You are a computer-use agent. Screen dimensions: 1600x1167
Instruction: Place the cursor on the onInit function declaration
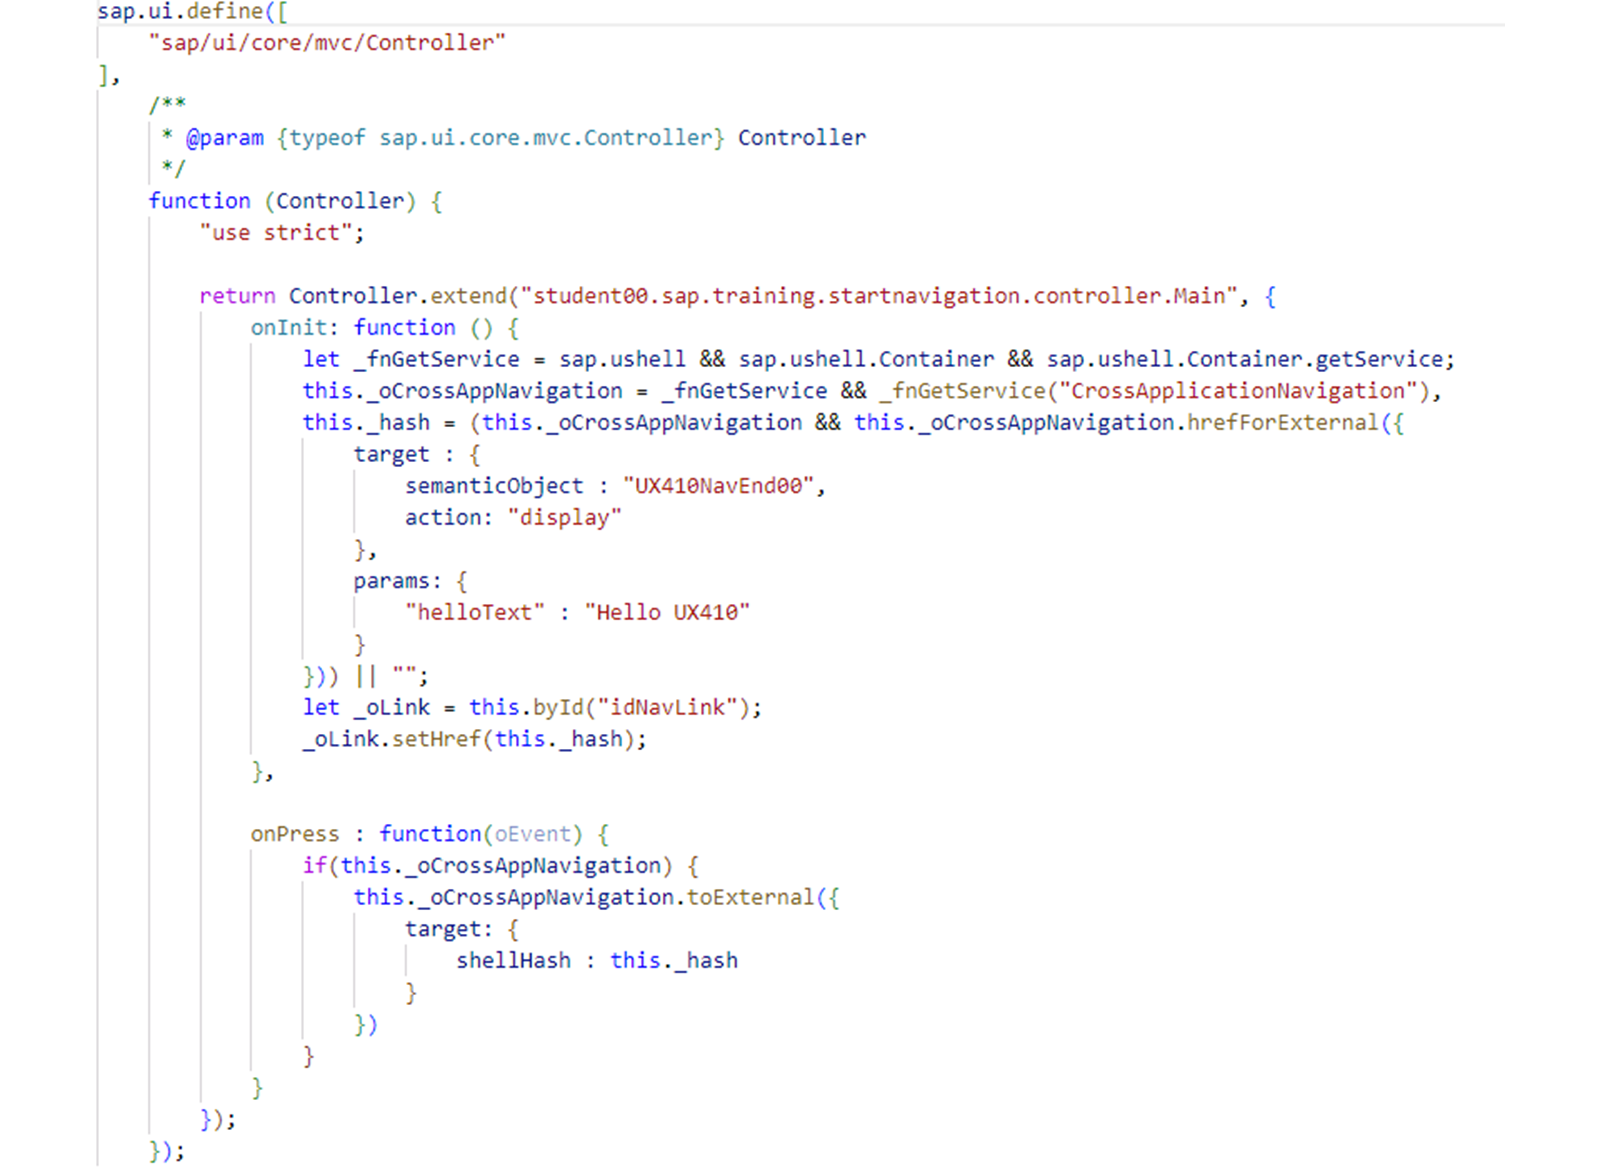click(x=385, y=328)
